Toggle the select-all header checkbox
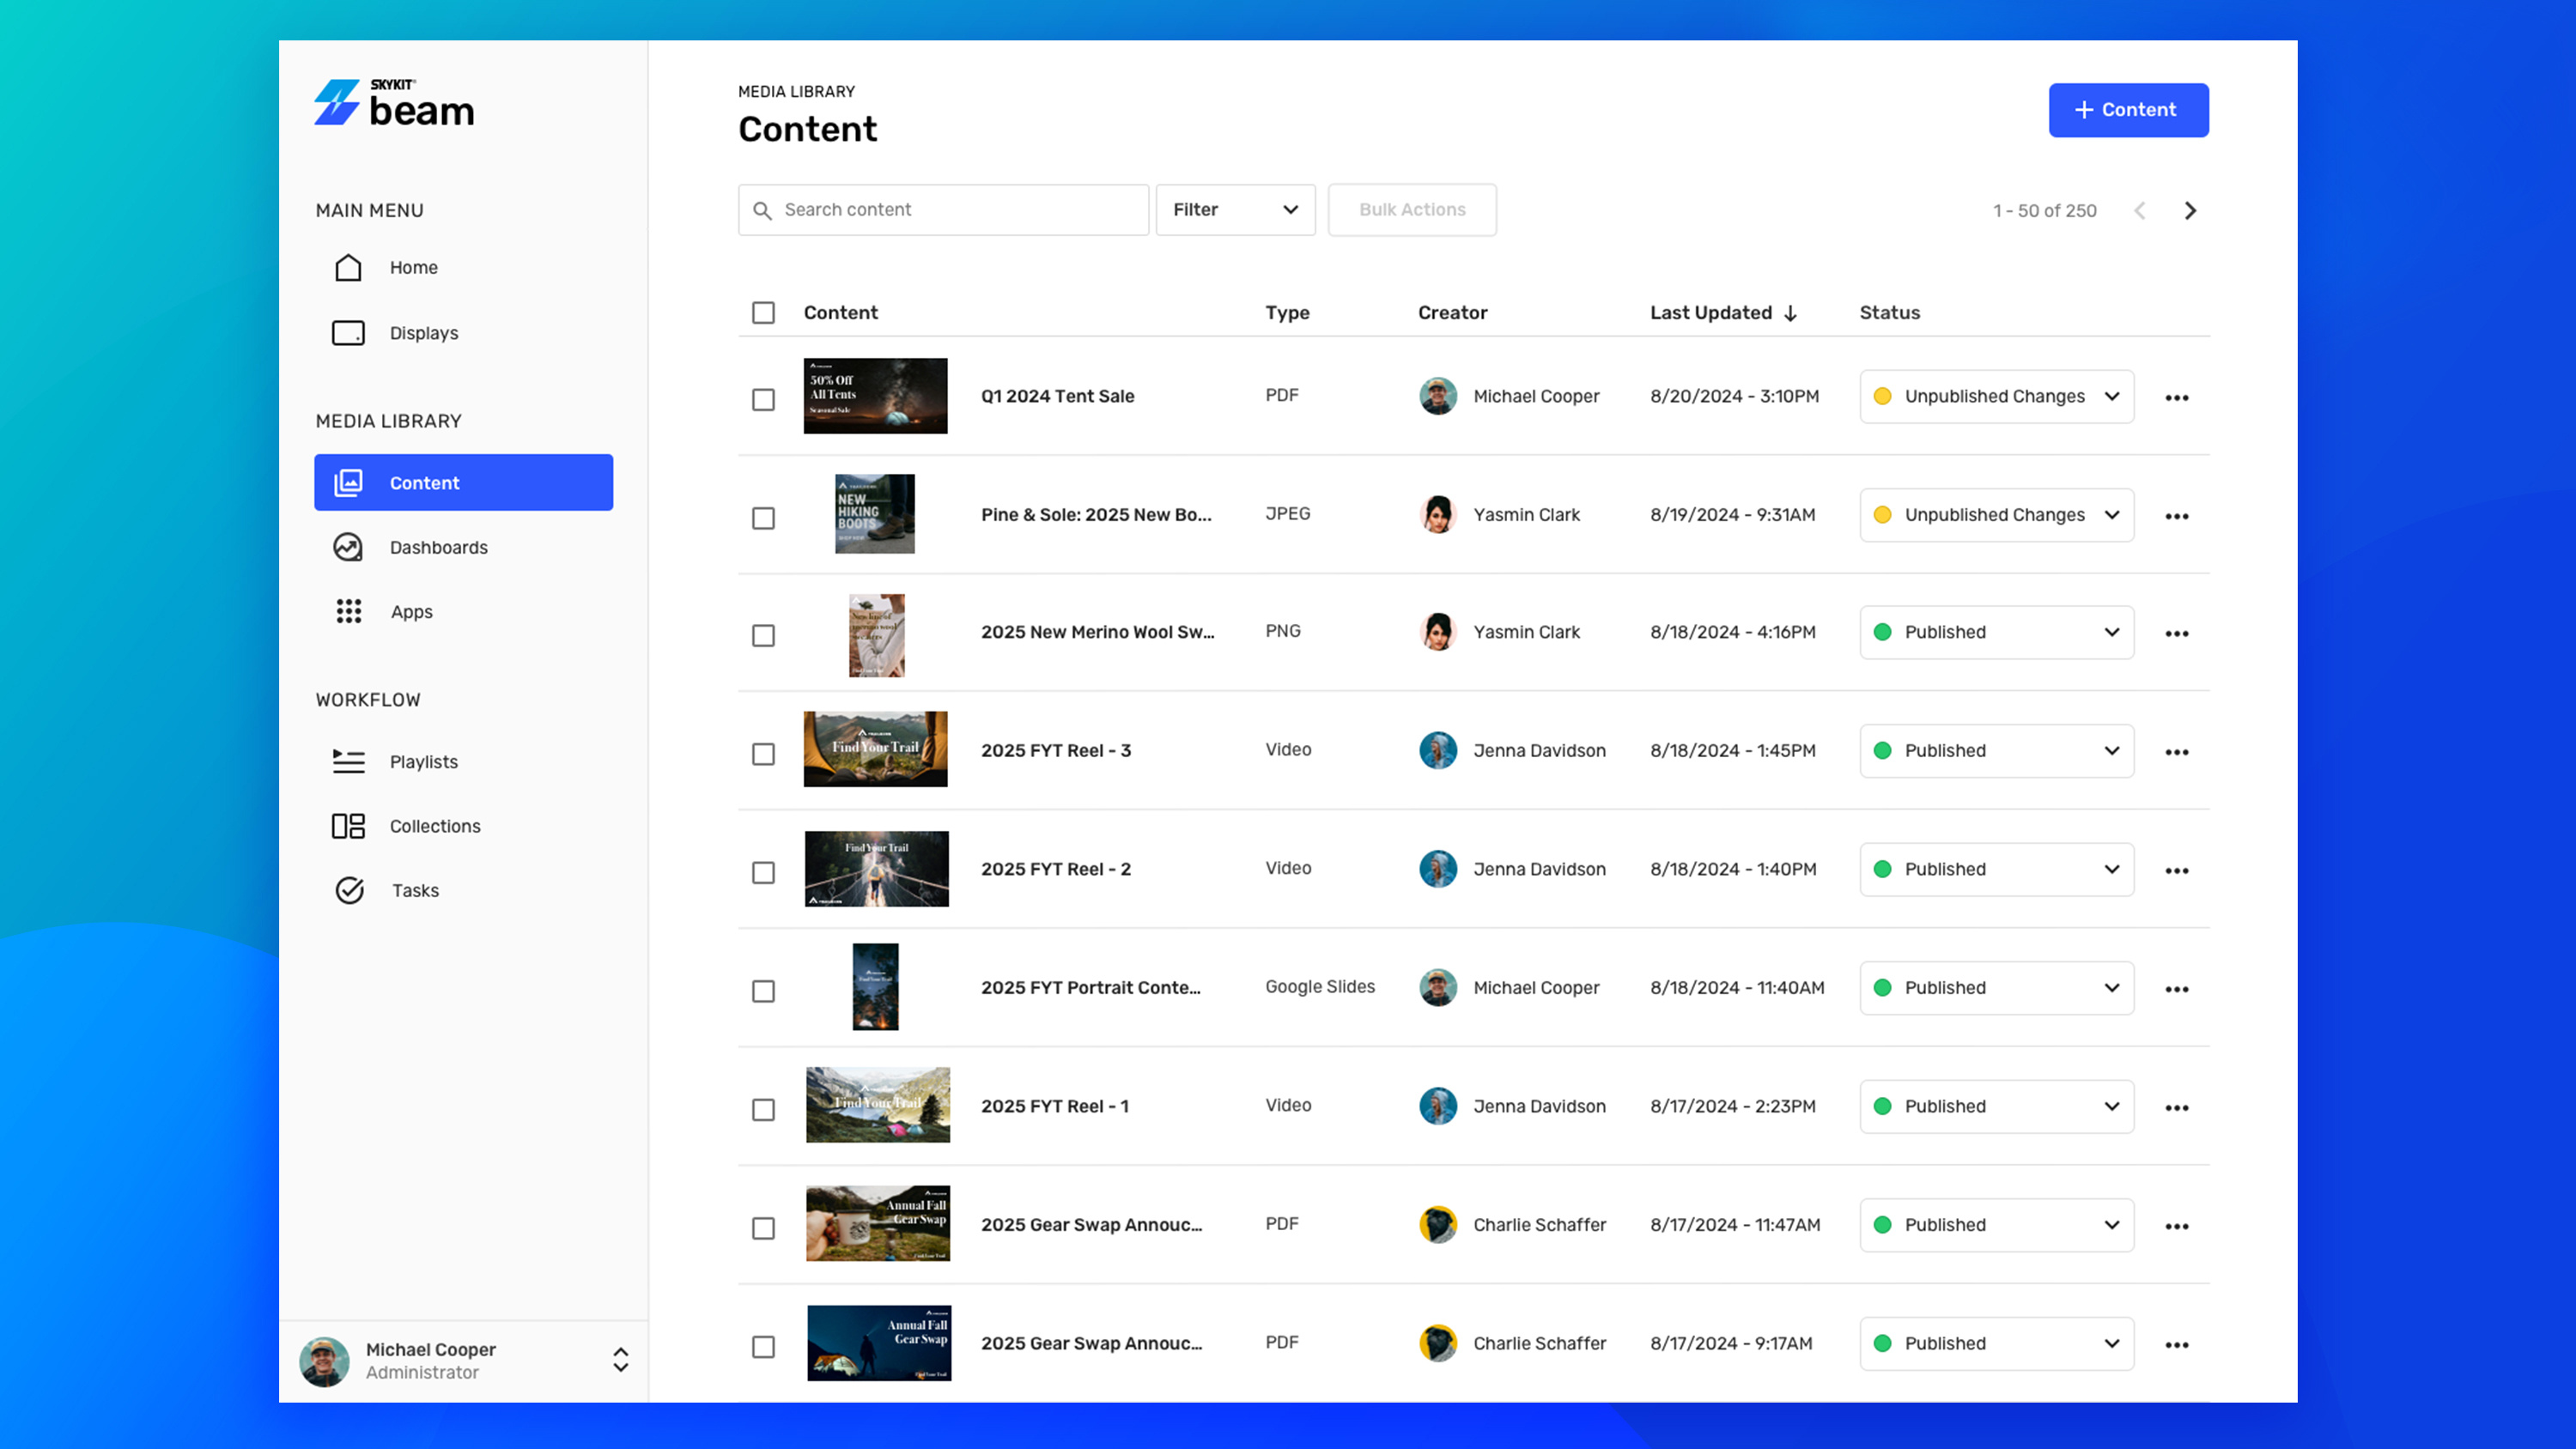Viewport: 2576px width, 1449px height. pos(763,313)
